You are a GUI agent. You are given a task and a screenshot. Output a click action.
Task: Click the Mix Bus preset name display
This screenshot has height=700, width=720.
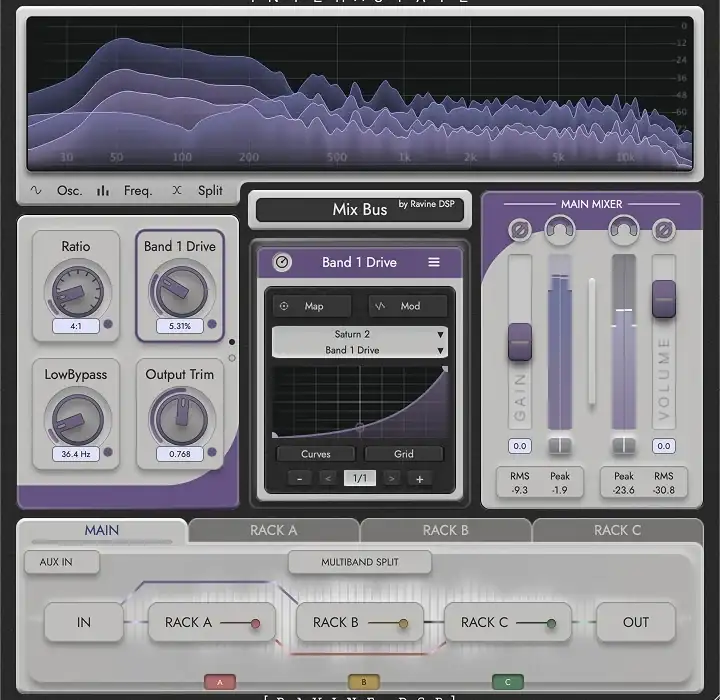(360, 210)
